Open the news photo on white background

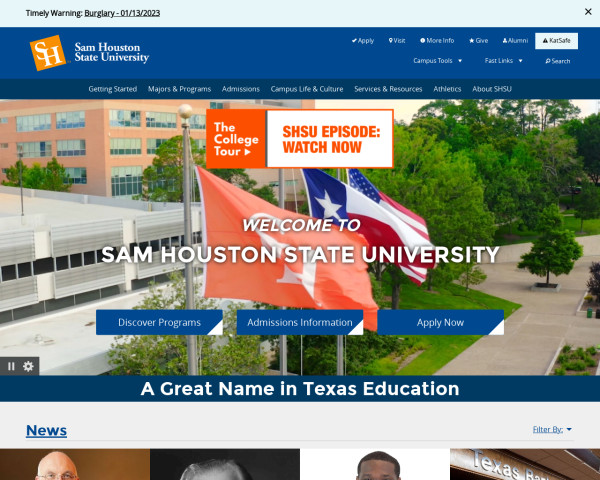[375, 464]
